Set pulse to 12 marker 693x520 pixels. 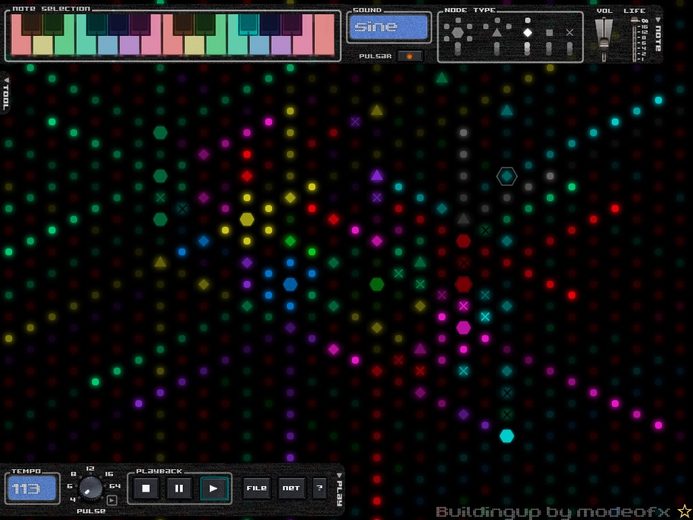point(90,468)
